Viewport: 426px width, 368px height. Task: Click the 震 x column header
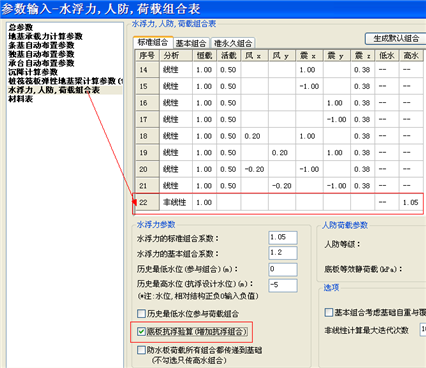[309, 56]
